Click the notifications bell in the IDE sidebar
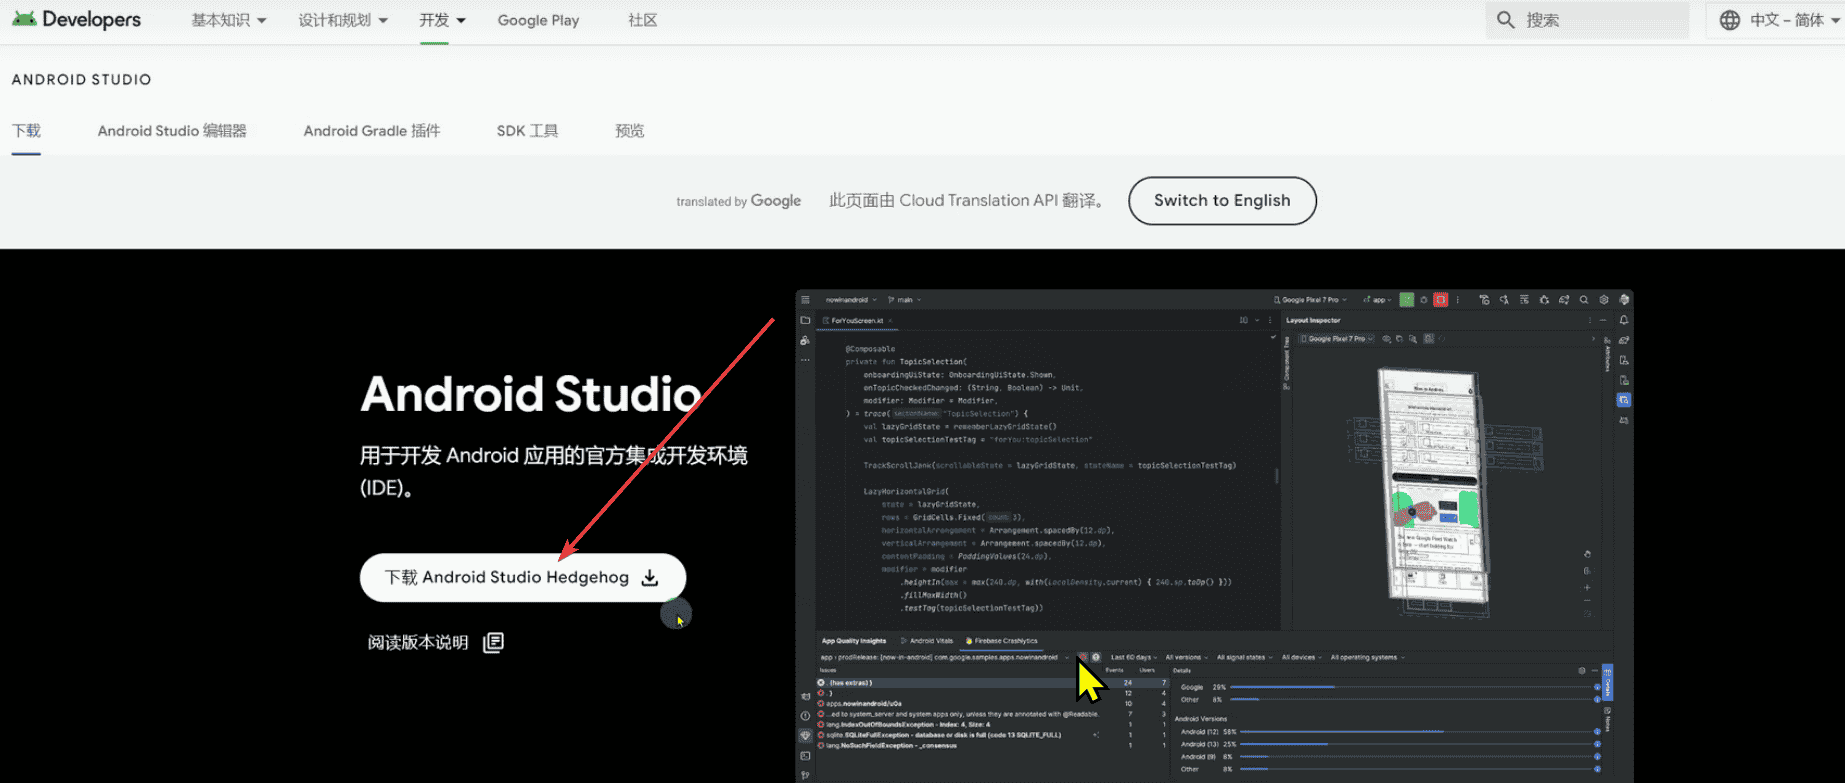Viewport: 1845px width, 783px height. click(x=1624, y=321)
